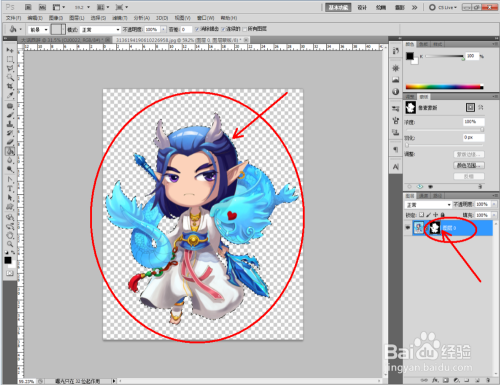Click the Invert button in Masks panel
Screen dimensions: 500x385
pyautogui.click(x=469, y=176)
